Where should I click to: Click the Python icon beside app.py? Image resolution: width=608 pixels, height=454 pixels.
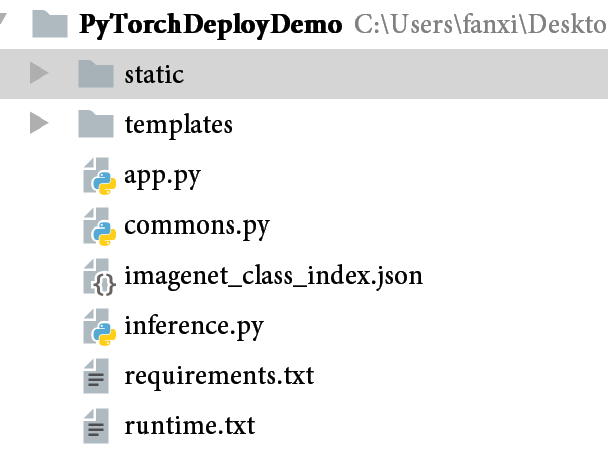click(x=99, y=176)
